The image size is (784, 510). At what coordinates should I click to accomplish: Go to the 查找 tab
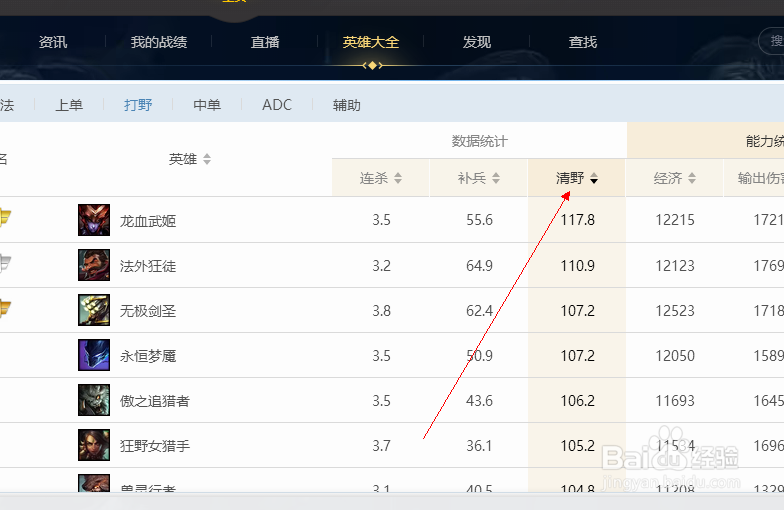[582, 42]
